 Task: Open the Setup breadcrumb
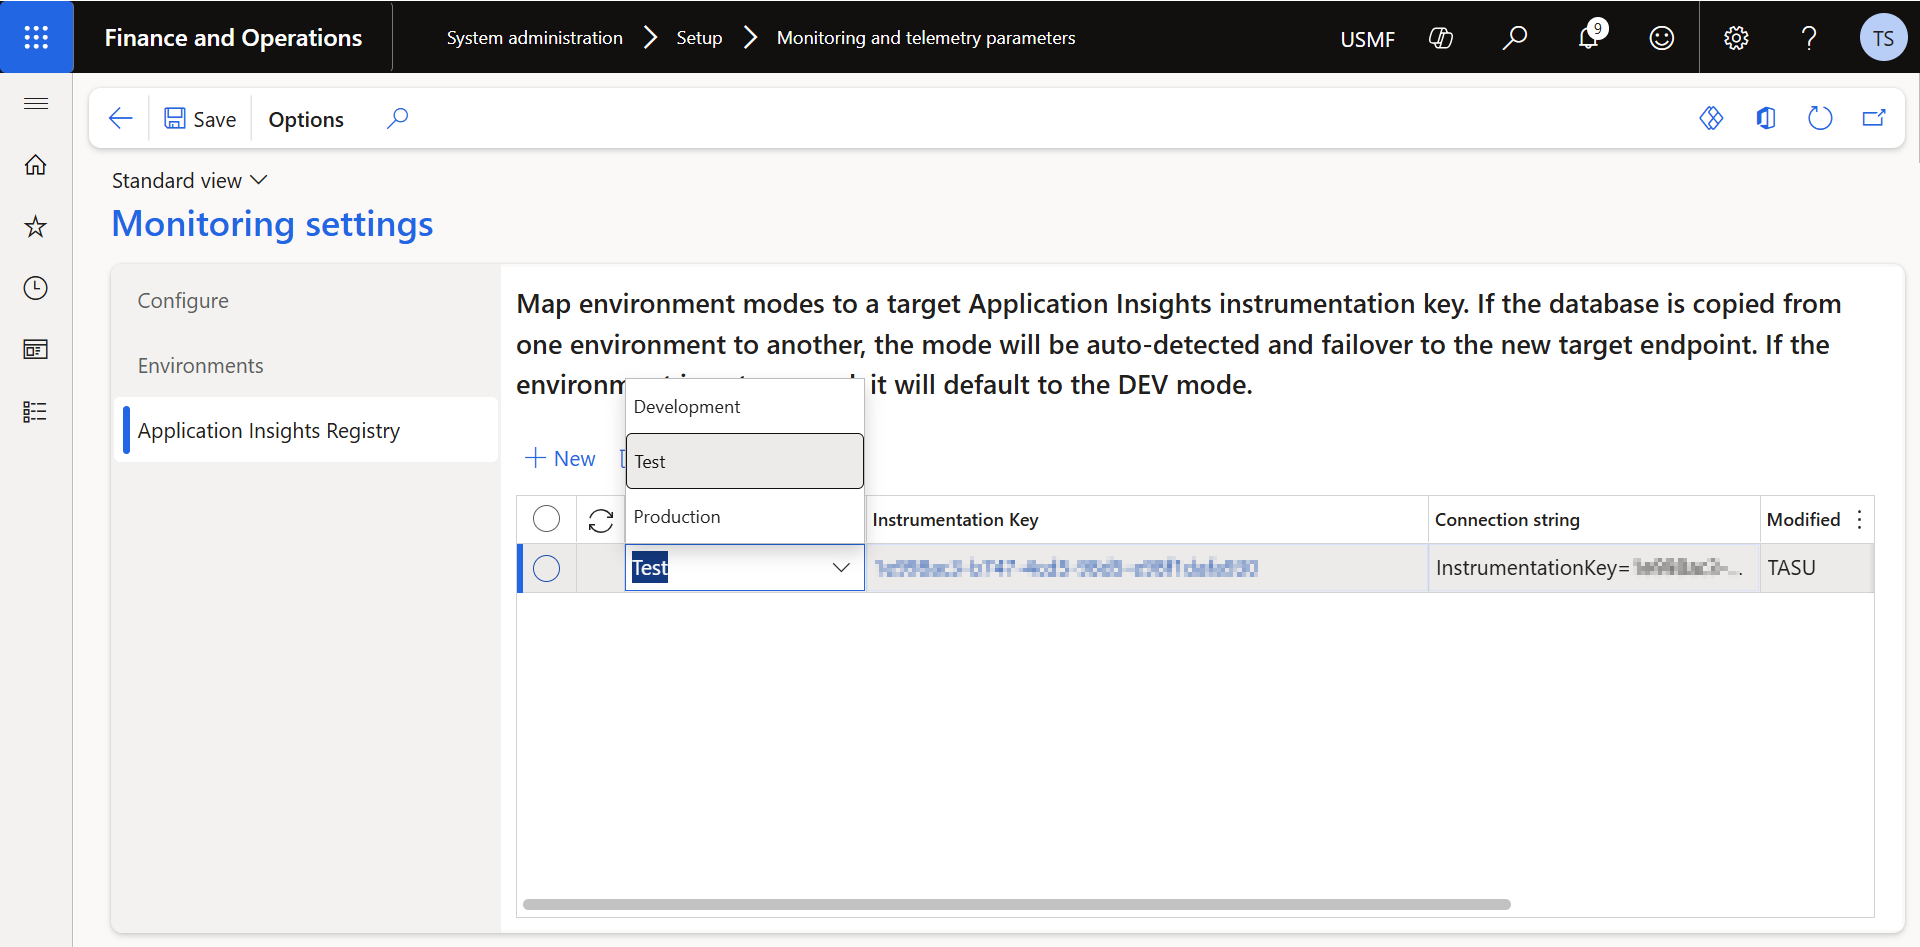coord(699,38)
